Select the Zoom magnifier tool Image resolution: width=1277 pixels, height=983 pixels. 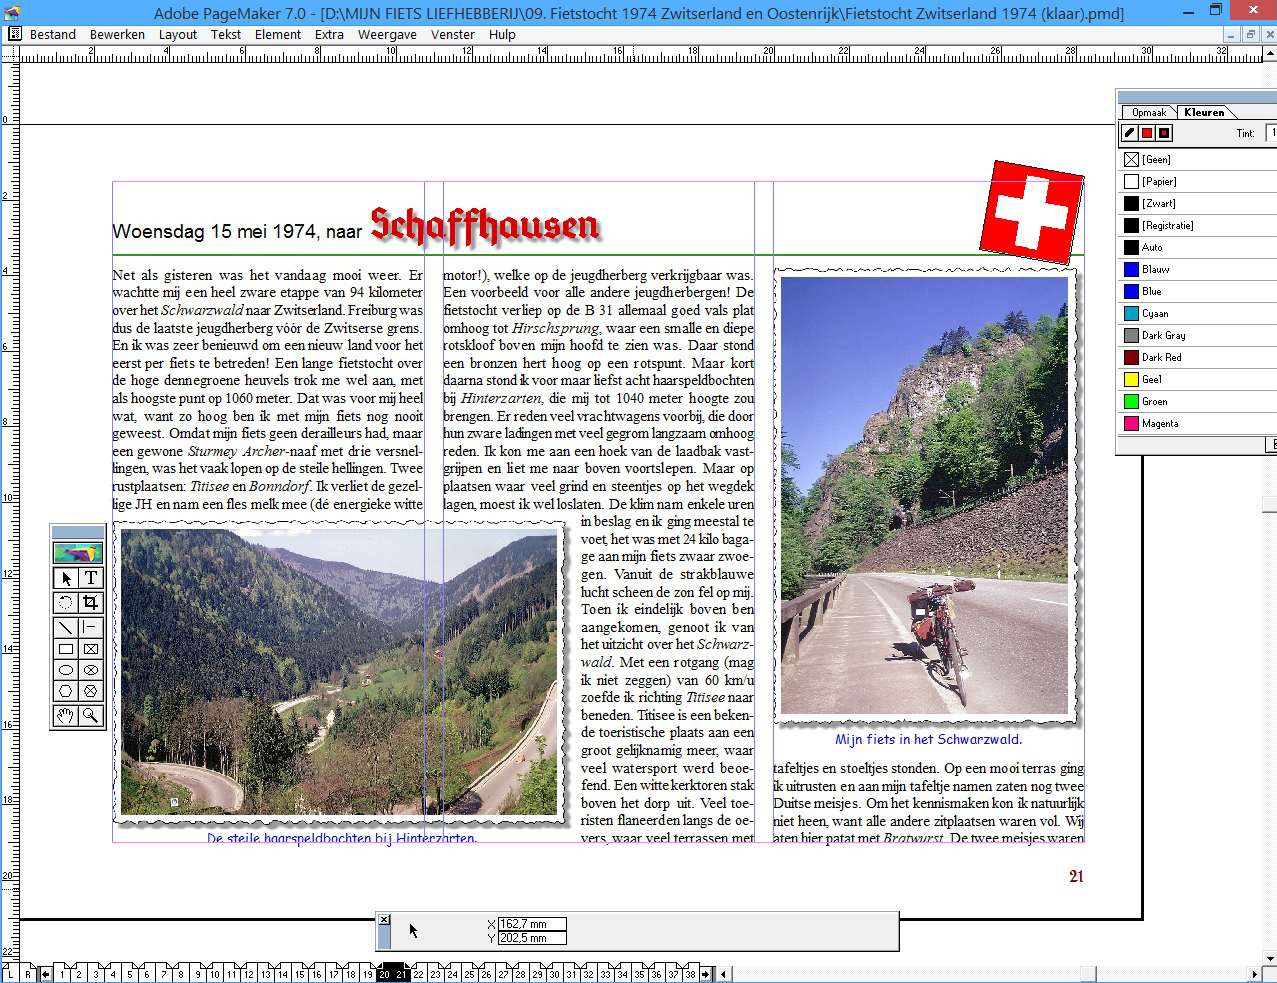[90, 715]
